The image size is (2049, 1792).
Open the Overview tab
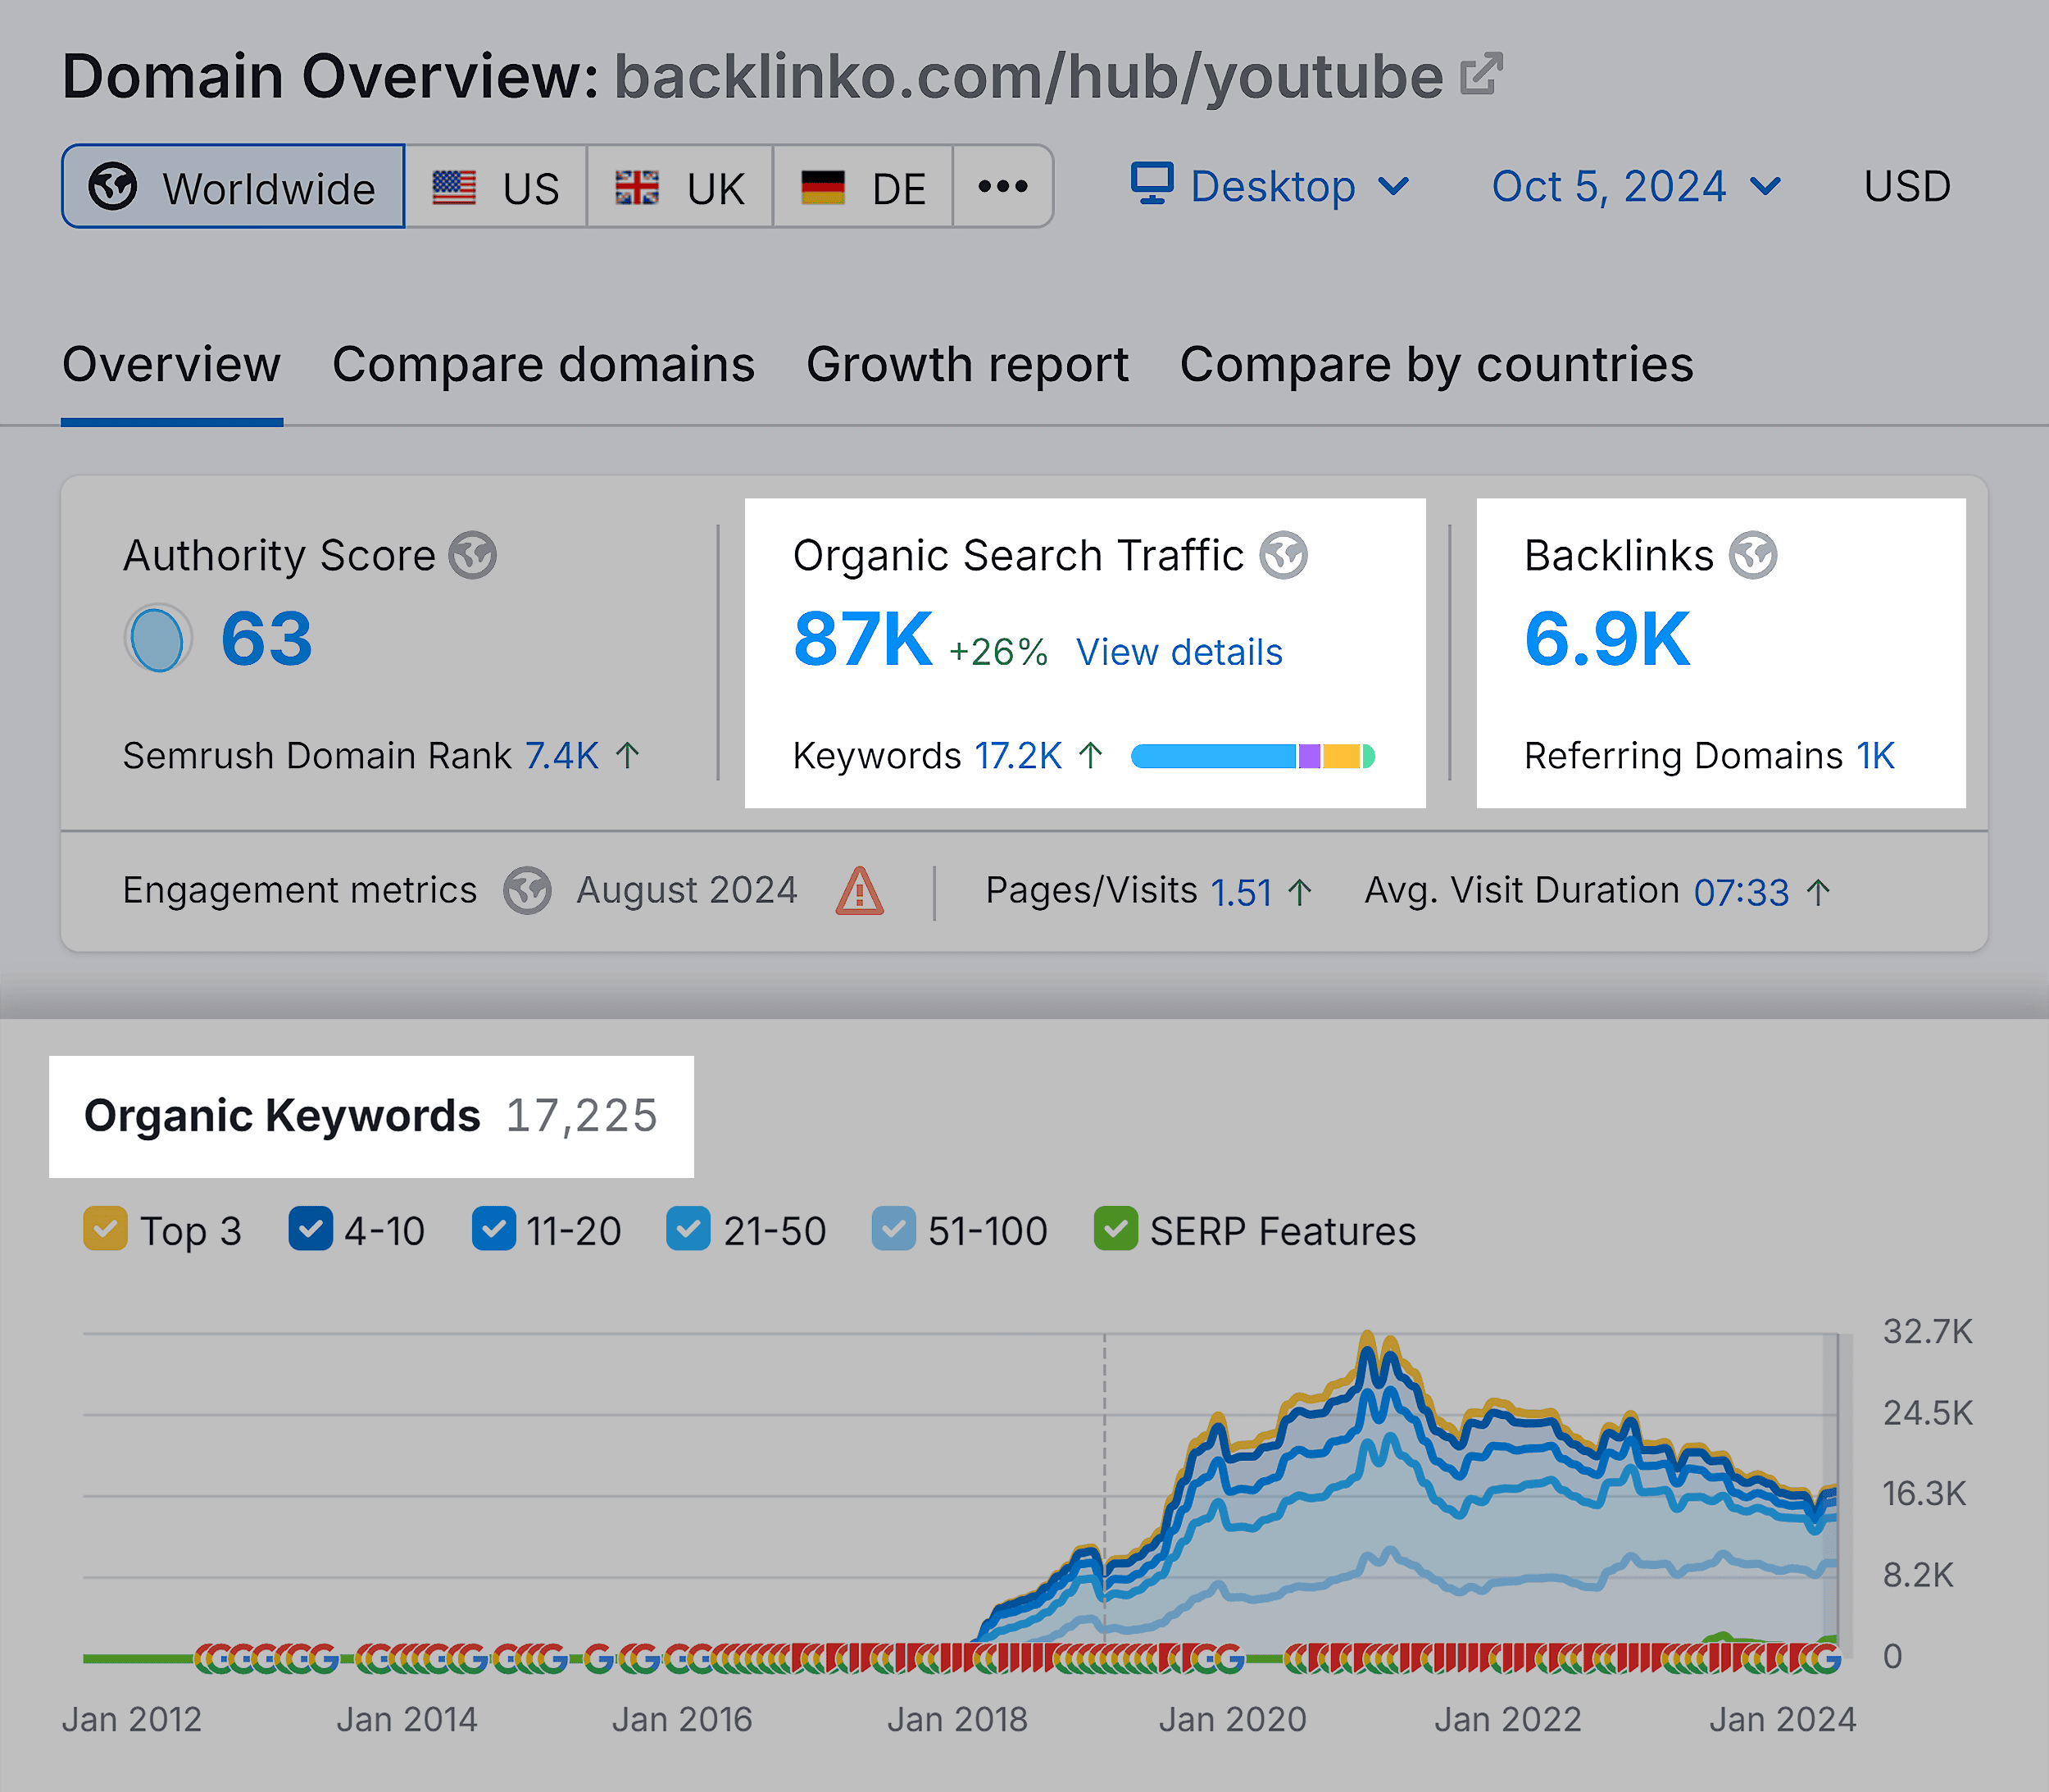(x=171, y=364)
